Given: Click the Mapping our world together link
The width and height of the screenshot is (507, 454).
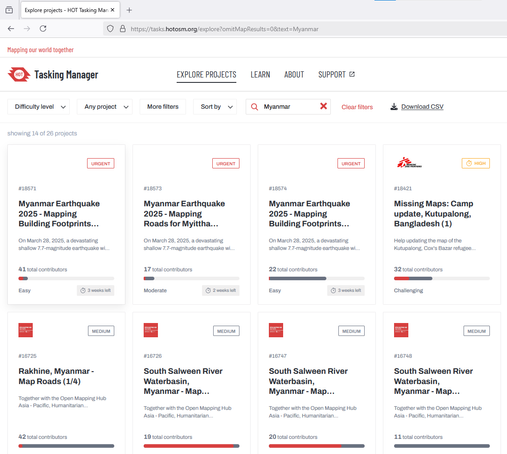Looking at the screenshot, I should point(40,50).
